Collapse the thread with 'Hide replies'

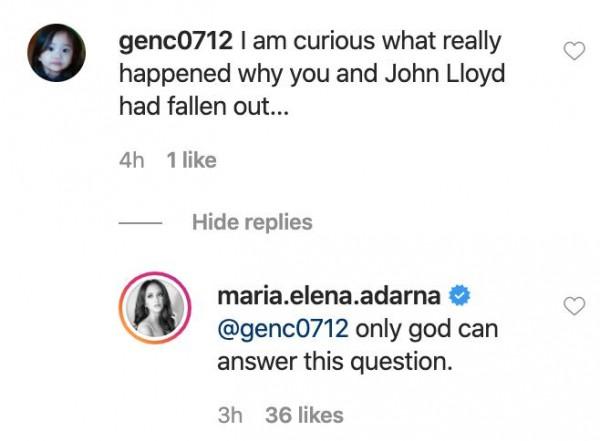(x=251, y=221)
